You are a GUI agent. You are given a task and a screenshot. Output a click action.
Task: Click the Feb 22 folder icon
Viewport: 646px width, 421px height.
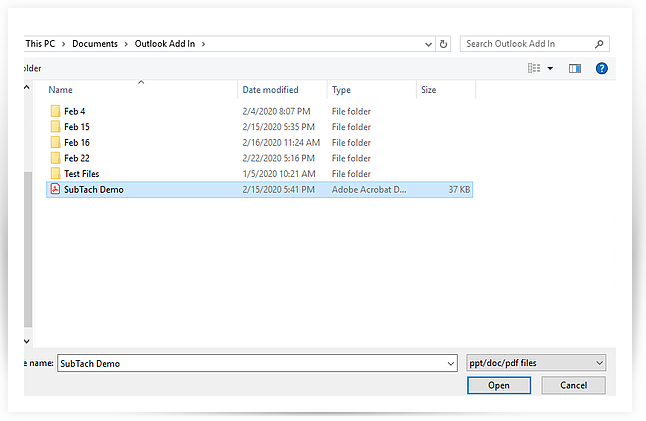click(55, 158)
